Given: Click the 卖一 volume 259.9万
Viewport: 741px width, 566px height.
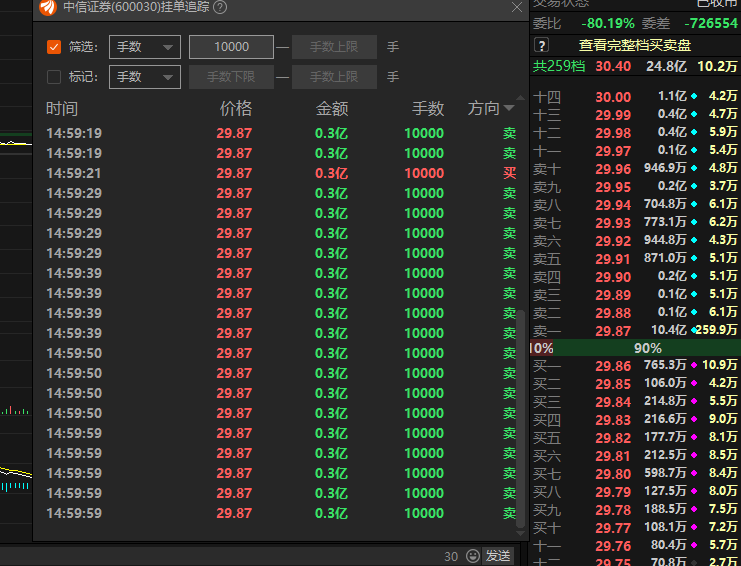Looking at the screenshot, I should click(716, 329).
